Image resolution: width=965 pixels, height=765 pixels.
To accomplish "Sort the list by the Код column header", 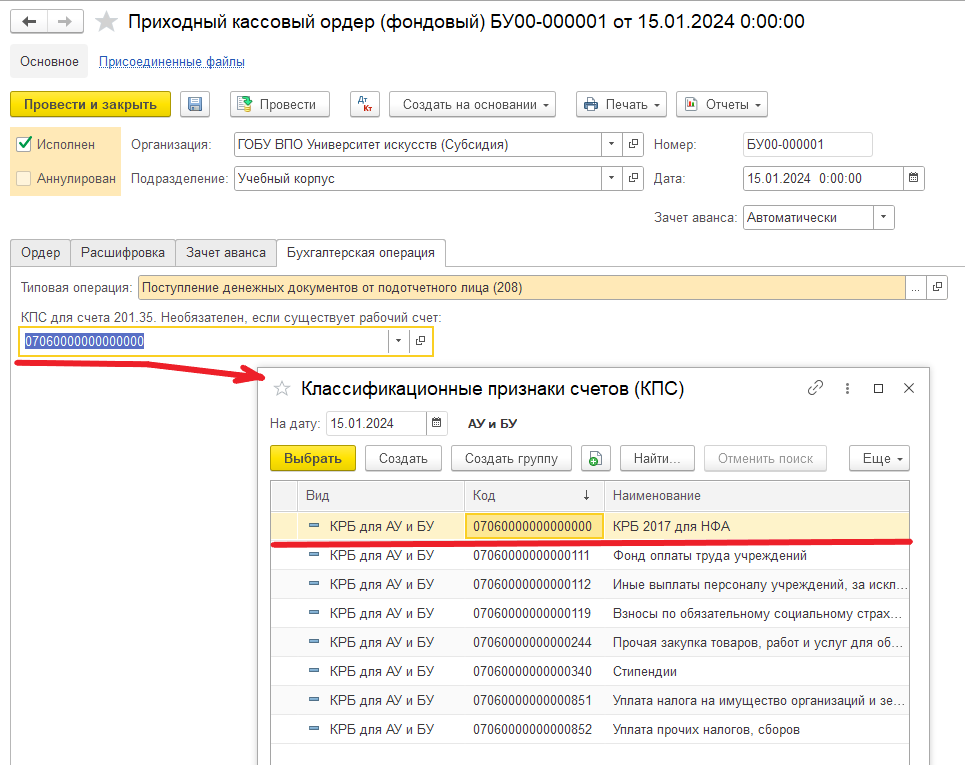I will click(x=534, y=495).
